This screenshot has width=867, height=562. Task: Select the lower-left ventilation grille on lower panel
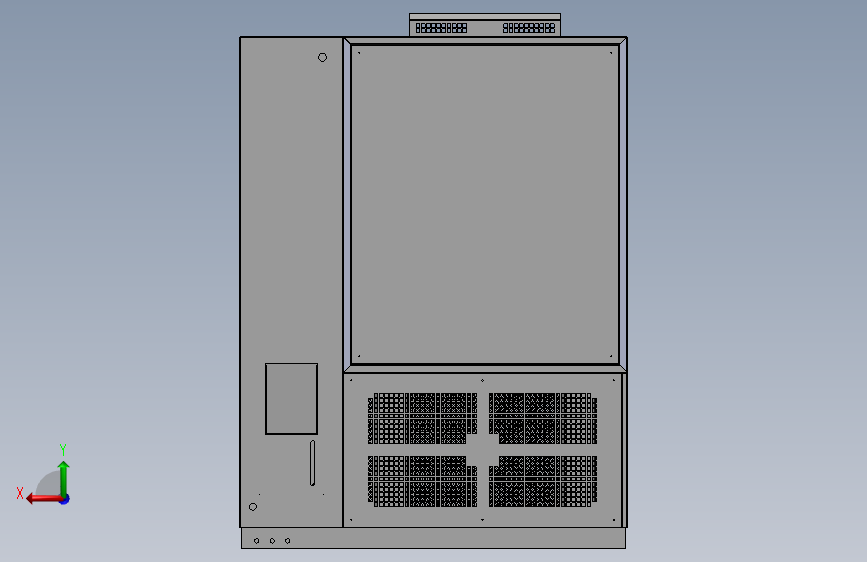[x=422, y=481]
